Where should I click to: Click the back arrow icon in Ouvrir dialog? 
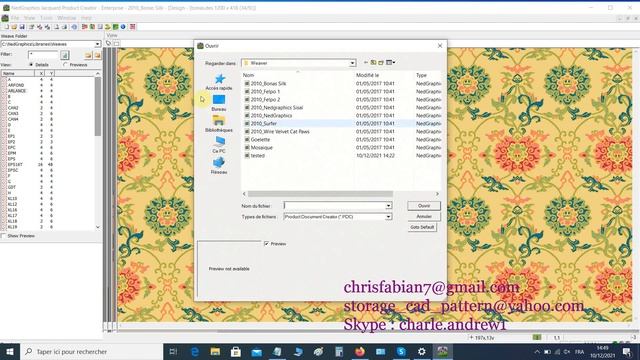click(365, 62)
